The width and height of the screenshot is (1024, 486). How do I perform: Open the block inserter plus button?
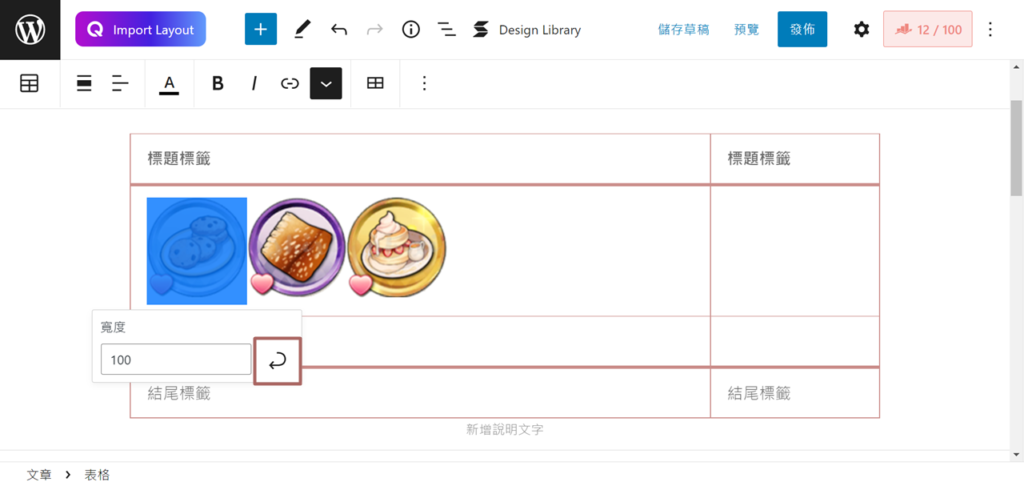(261, 29)
